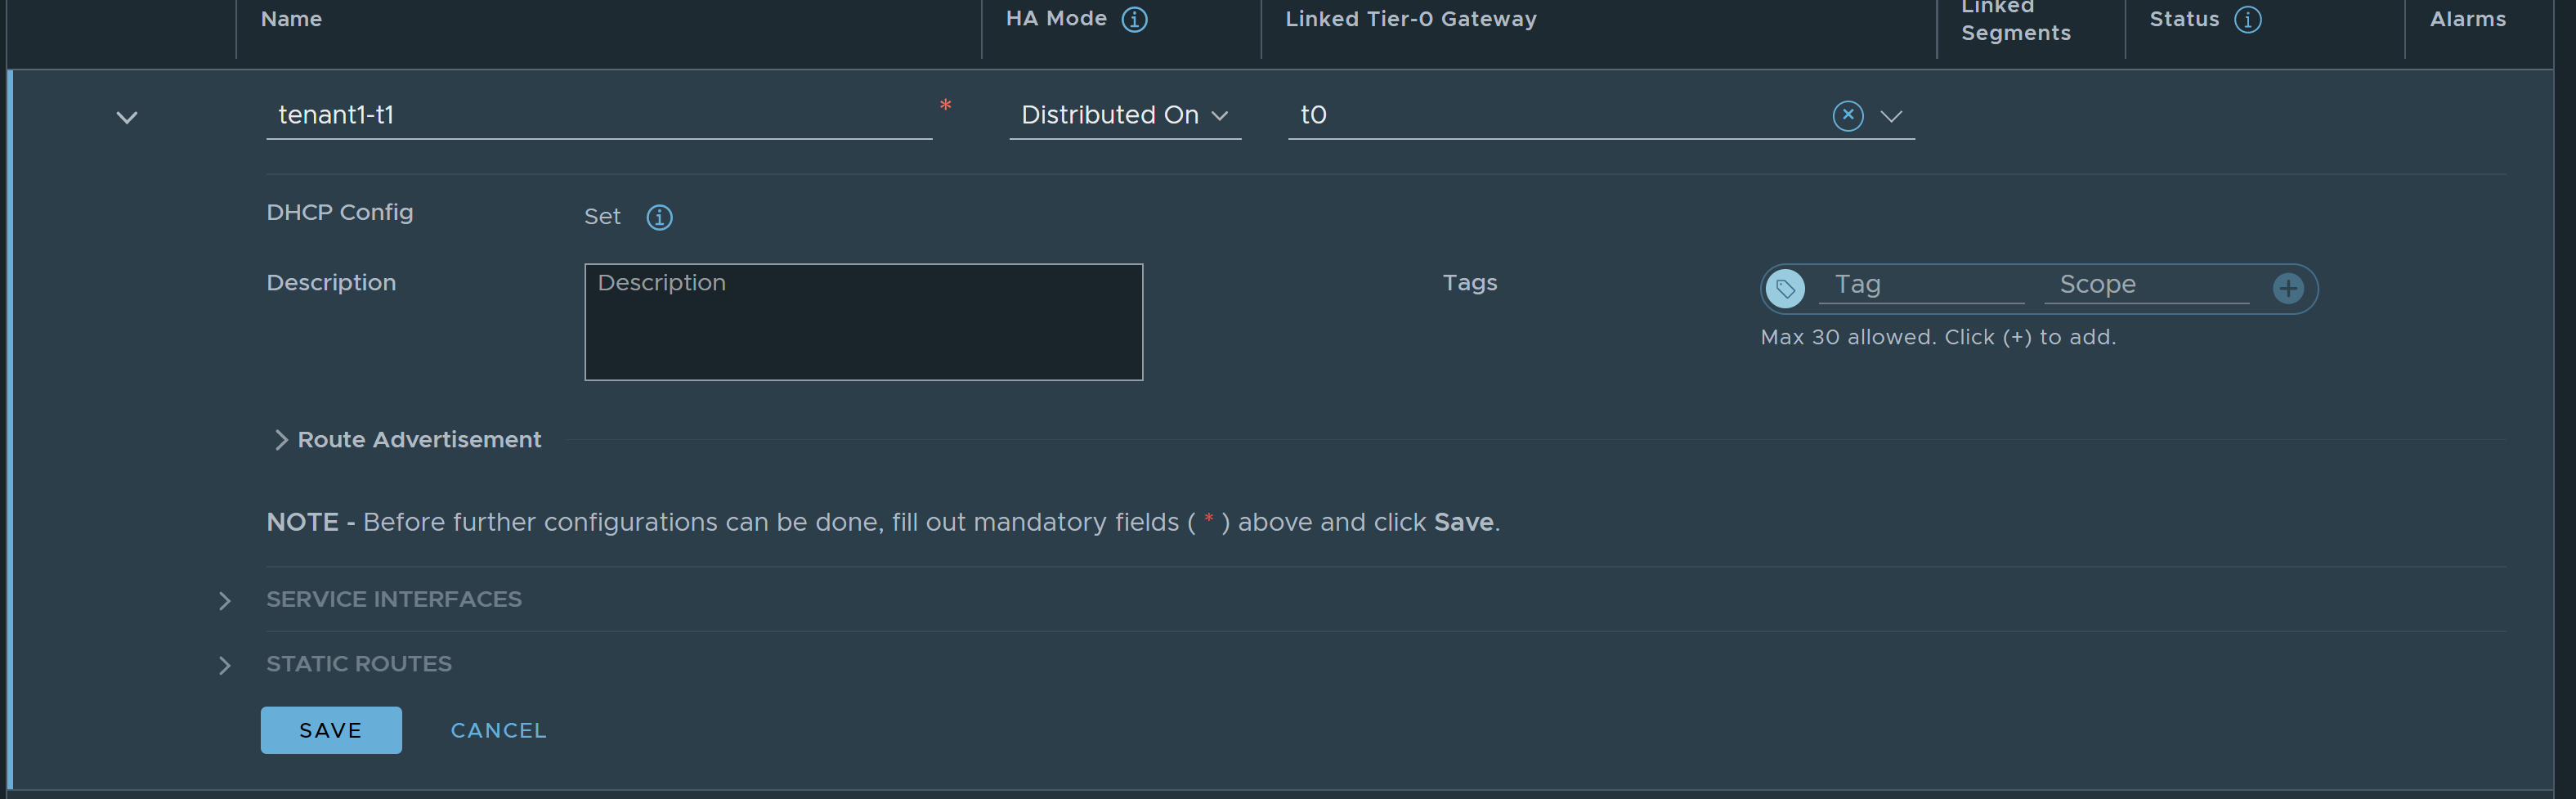
Task: Open the Linked Tier-0 Gateway dropdown arrow
Action: [1890, 116]
